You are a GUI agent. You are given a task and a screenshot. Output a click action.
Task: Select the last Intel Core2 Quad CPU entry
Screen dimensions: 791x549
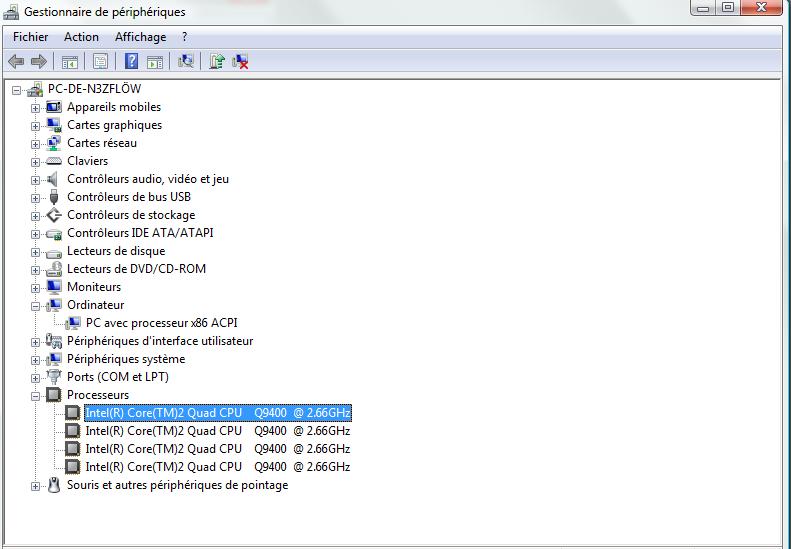tap(217, 467)
